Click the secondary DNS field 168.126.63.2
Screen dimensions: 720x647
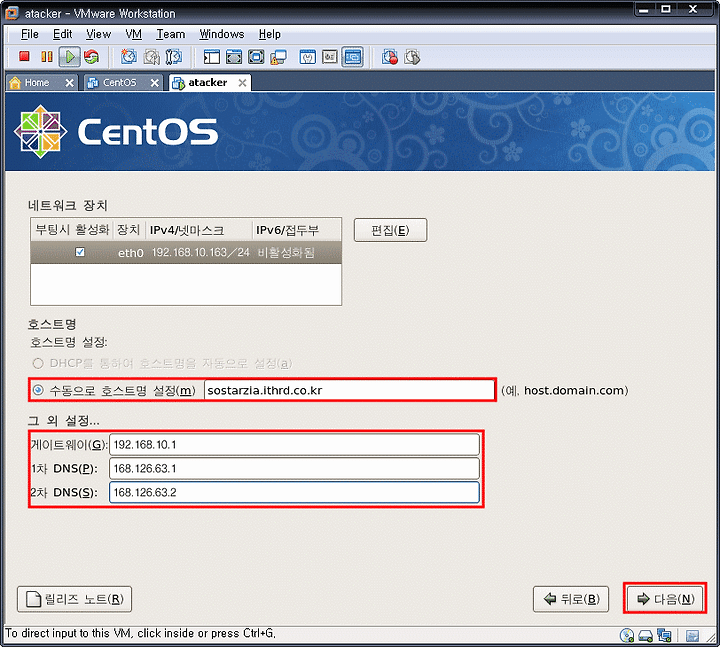(x=294, y=492)
